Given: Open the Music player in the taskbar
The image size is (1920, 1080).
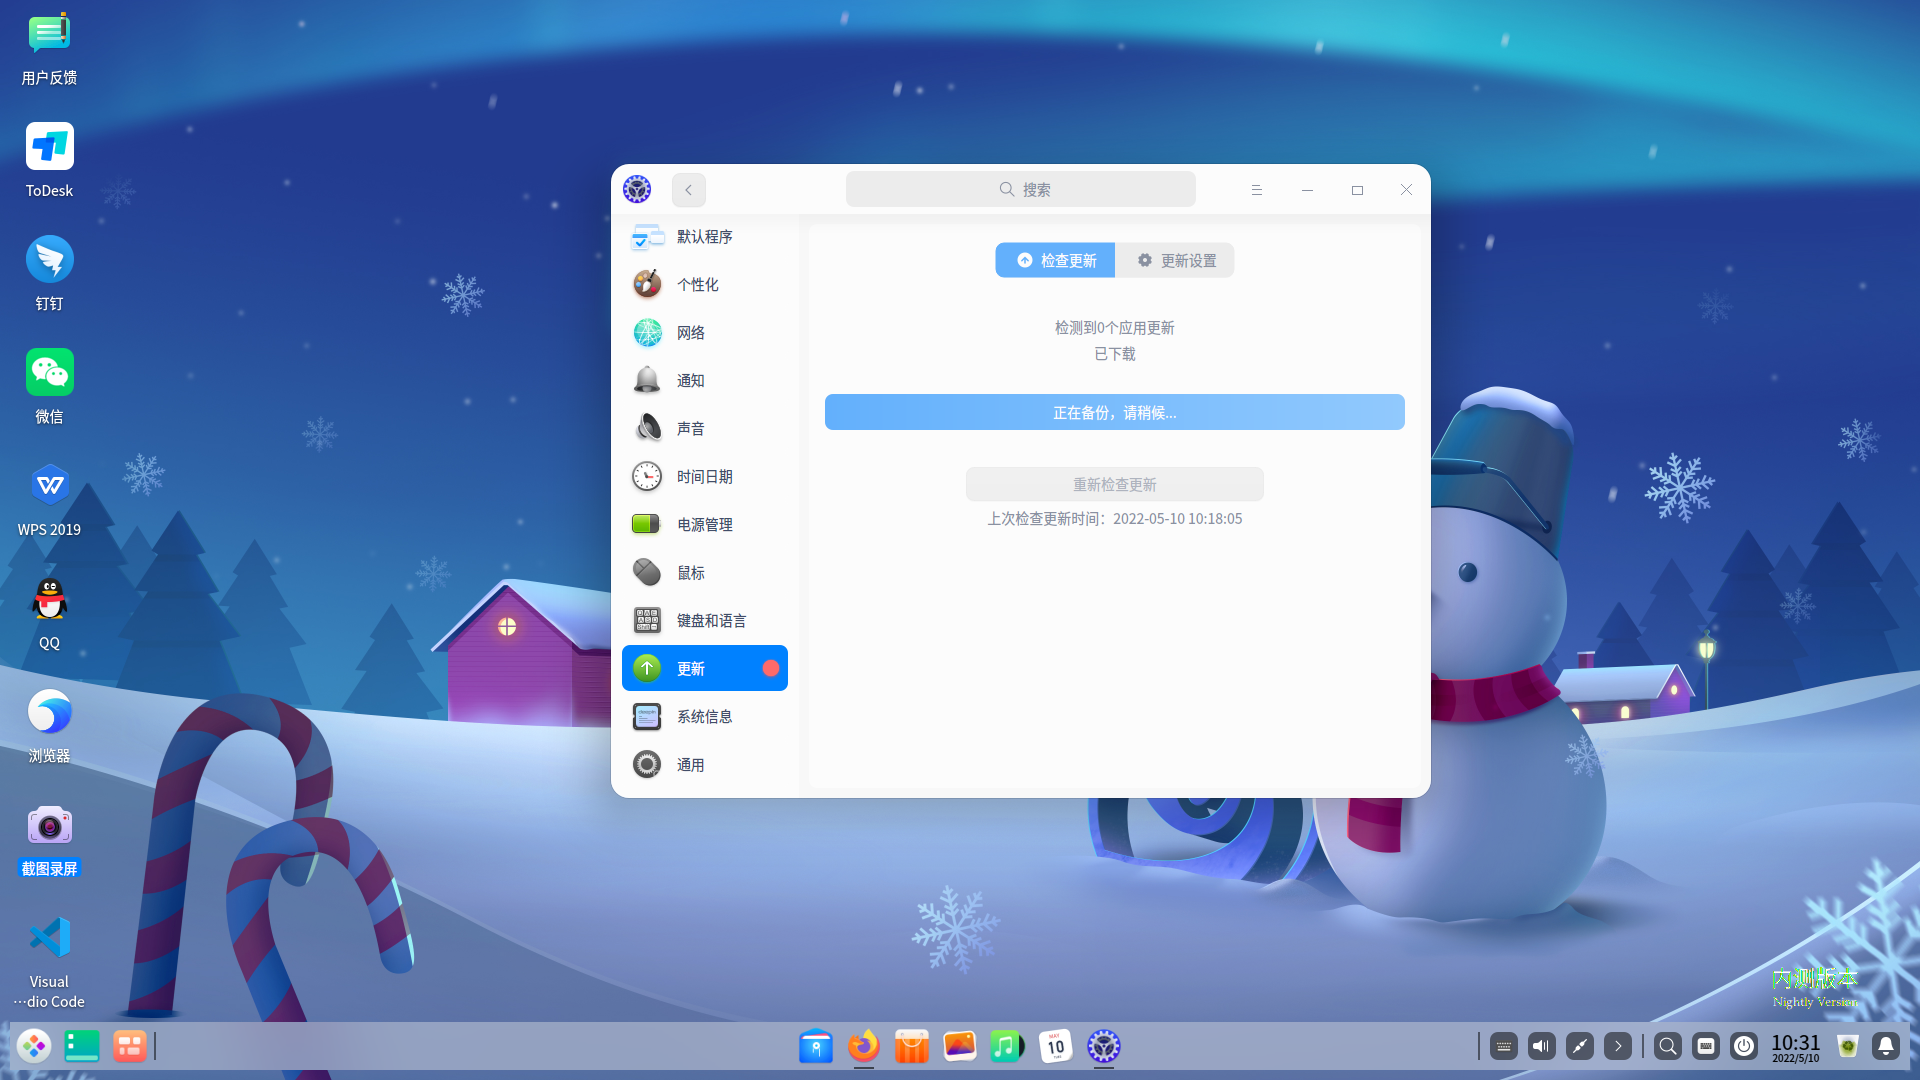Looking at the screenshot, I should coord(1007,1046).
